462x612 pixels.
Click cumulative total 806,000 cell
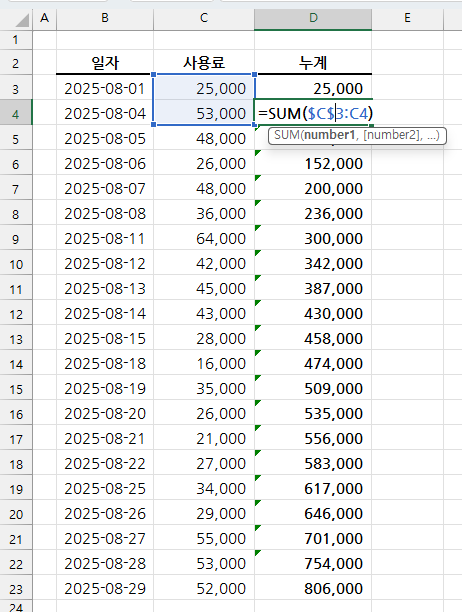pyautogui.click(x=313, y=588)
